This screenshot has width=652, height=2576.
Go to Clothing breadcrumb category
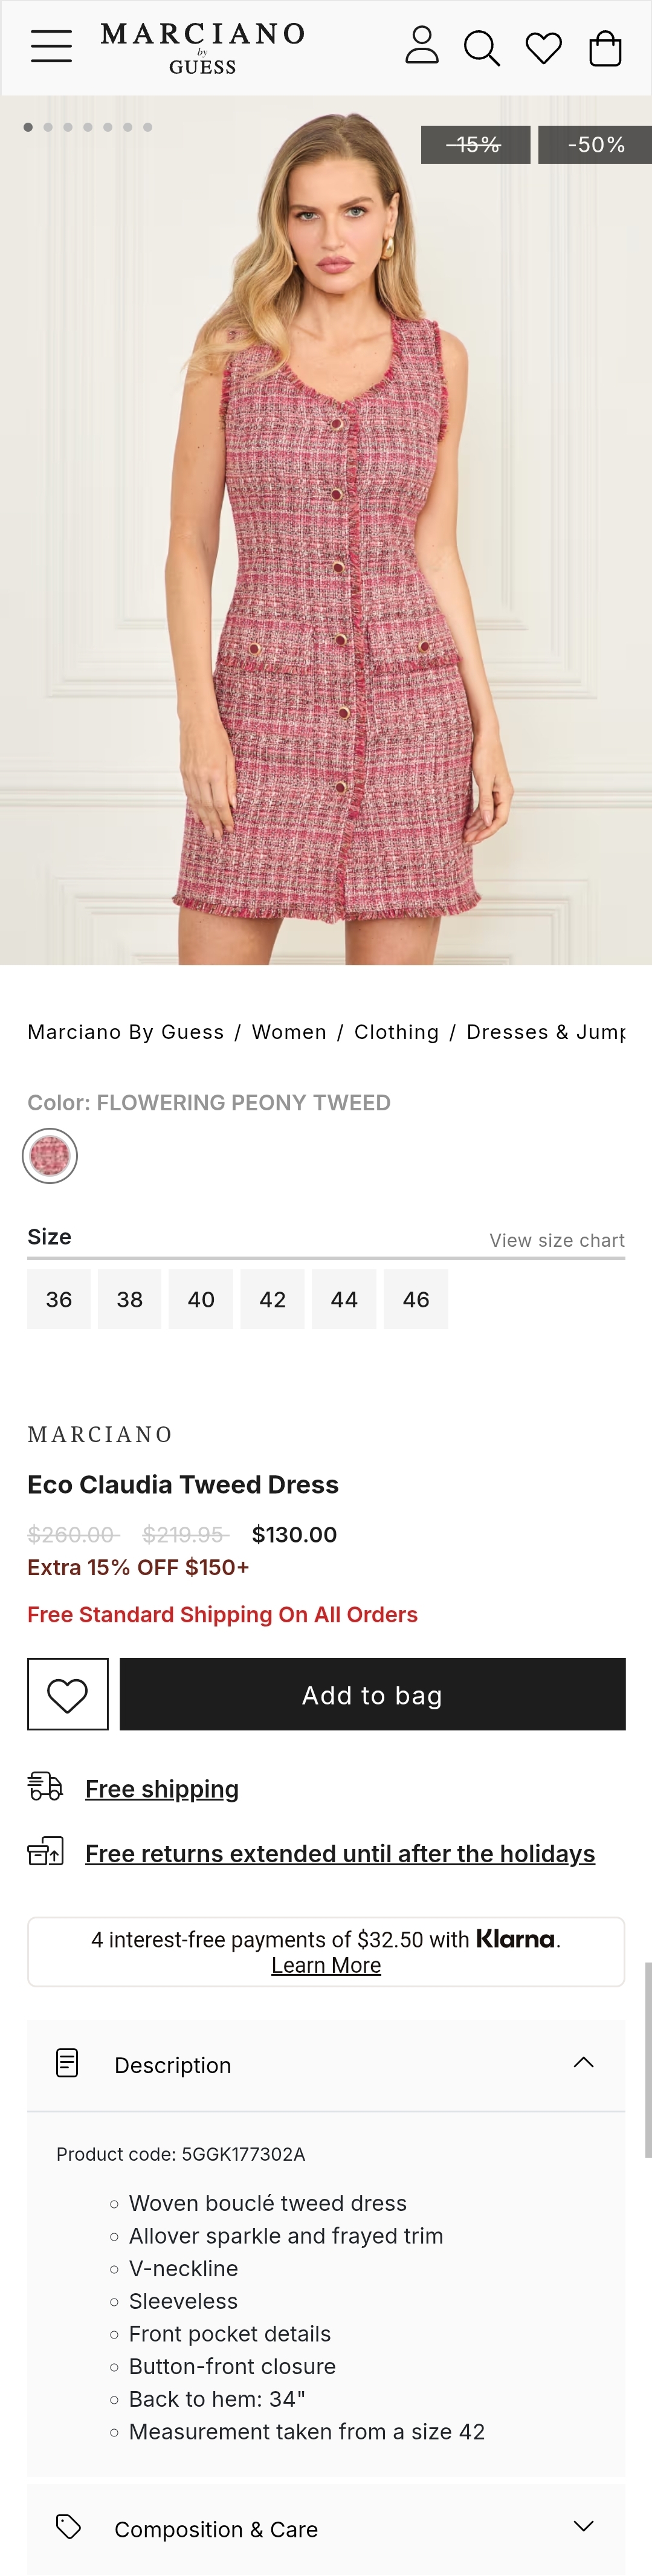pos(396,1032)
